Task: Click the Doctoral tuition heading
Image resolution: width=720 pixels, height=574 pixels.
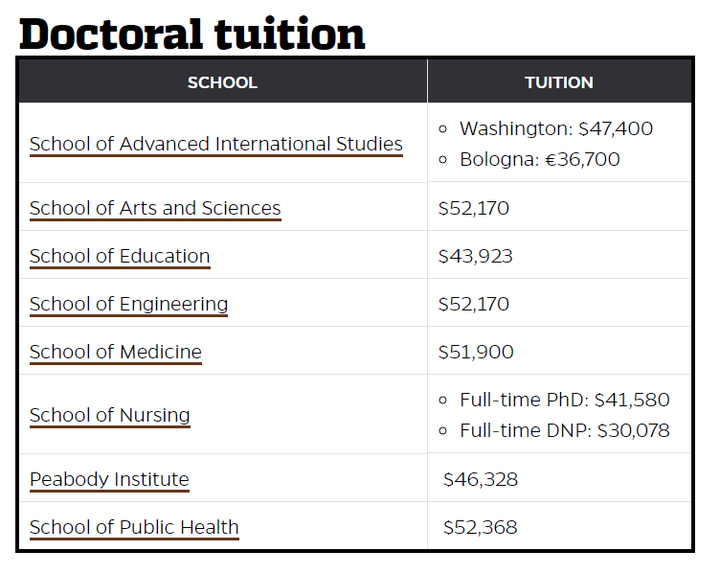Action: [192, 33]
